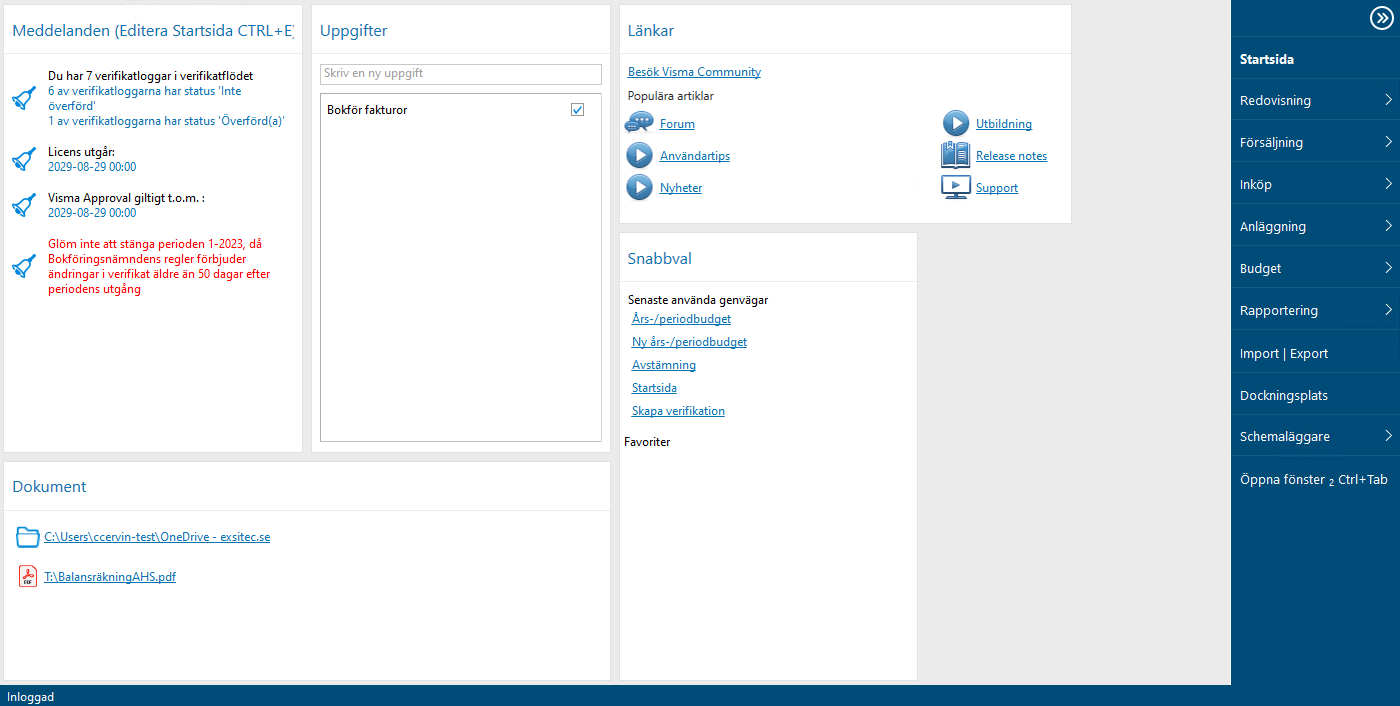Image resolution: width=1400 pixels, height=706 pixels.
Task: Click the Nyheter play icon
Action: [639, 187]
